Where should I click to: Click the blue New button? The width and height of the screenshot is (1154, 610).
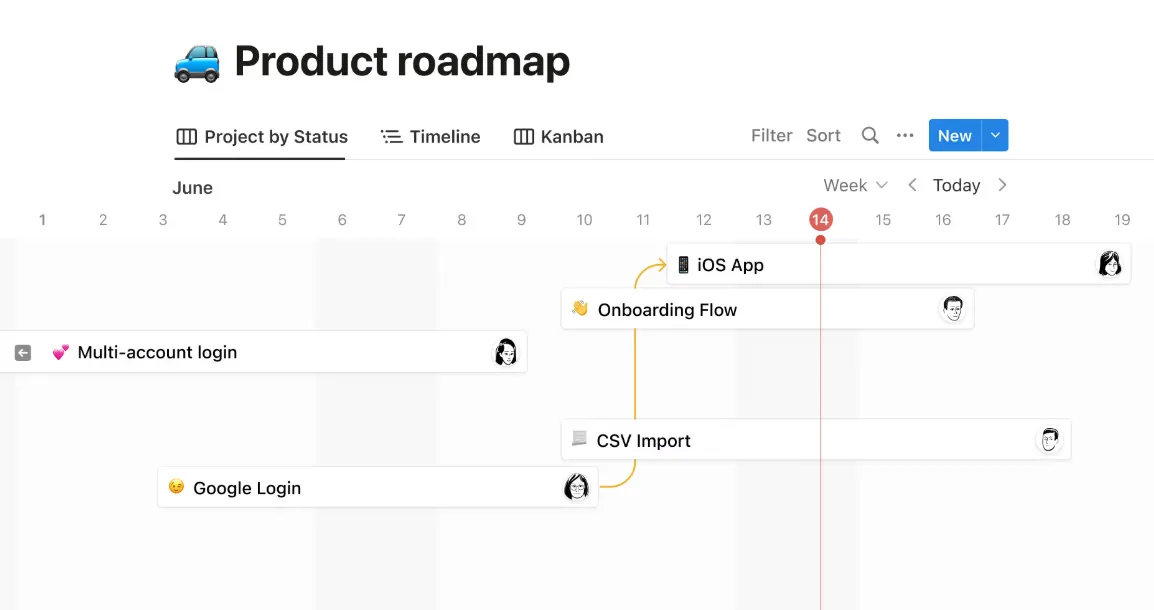(954, 136)
